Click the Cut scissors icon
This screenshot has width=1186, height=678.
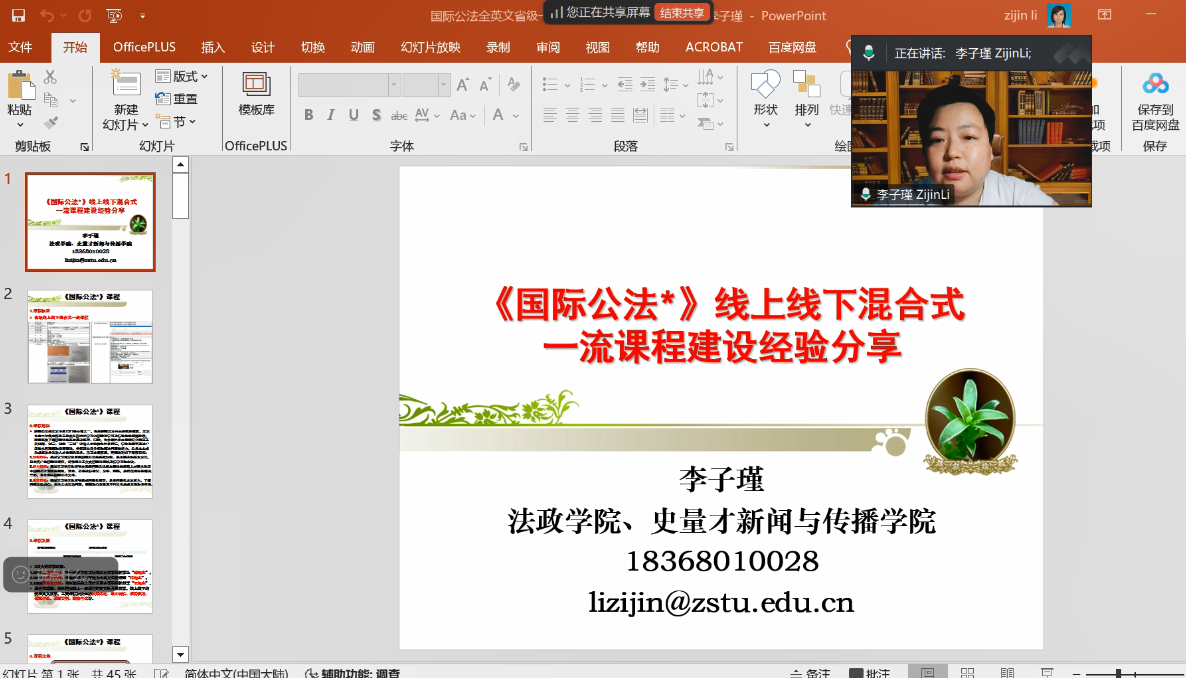[x=50, y=77]
